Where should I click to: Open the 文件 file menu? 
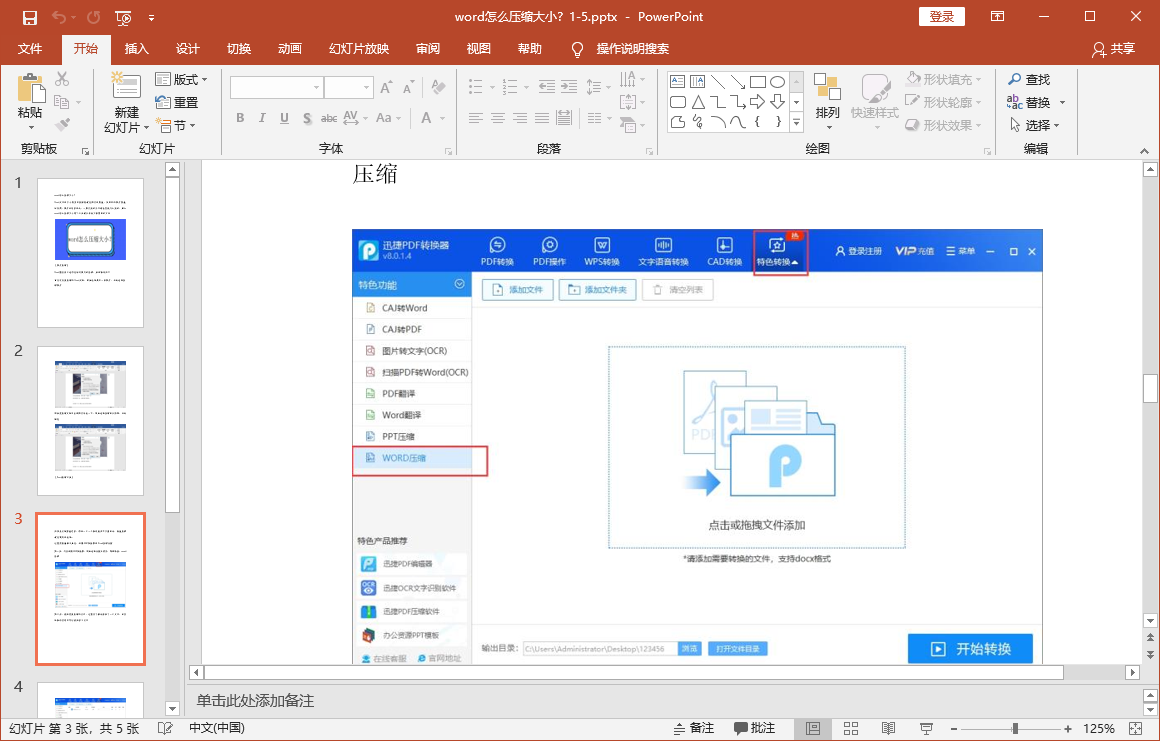point(30,49)
